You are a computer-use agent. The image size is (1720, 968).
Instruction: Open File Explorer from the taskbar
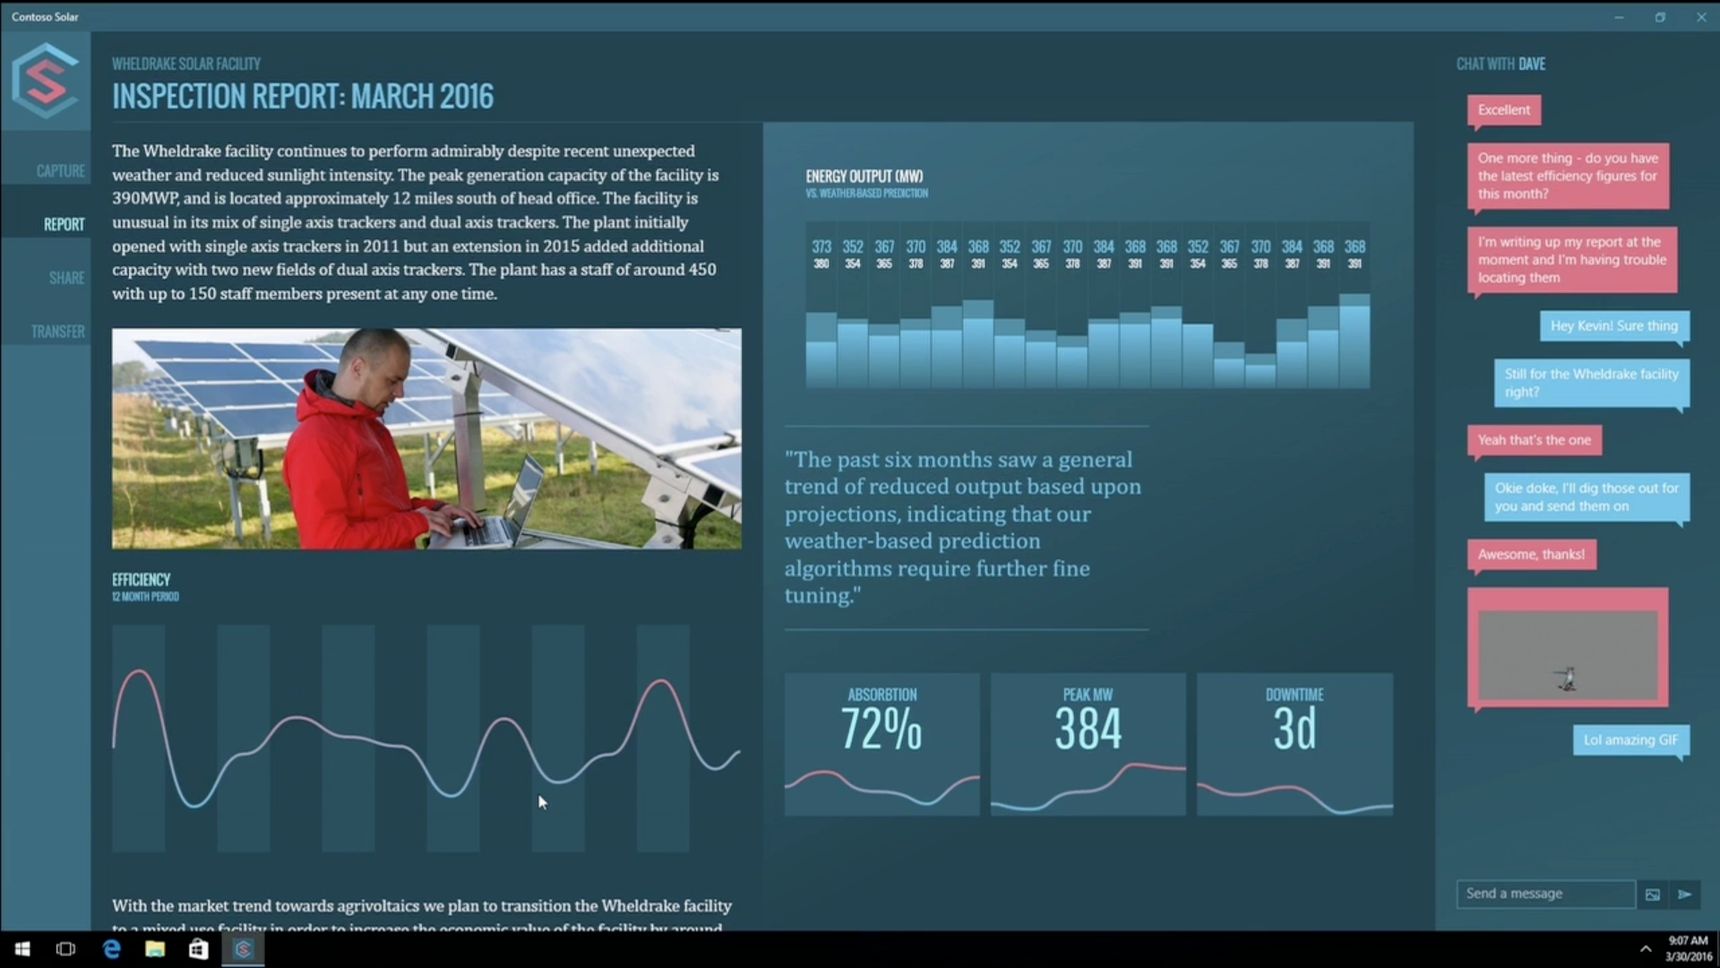pos(155,949)
